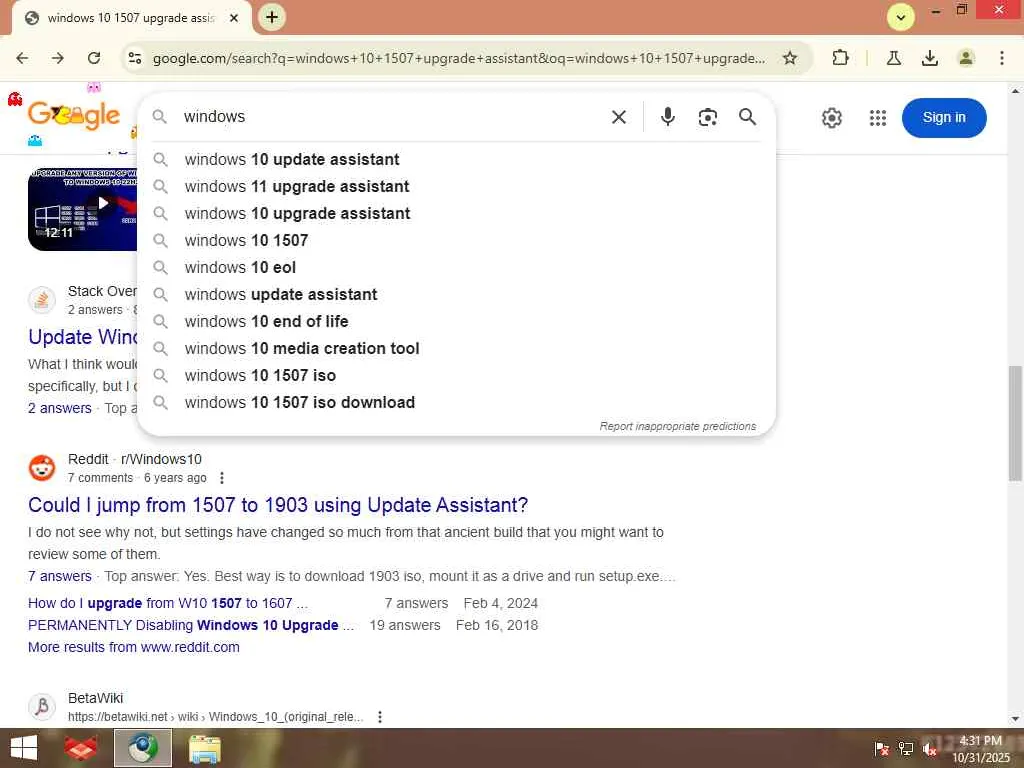Select suggestion windows 11 upgrade assistant
Screen dimensions: 1024x768
point(456,187)
